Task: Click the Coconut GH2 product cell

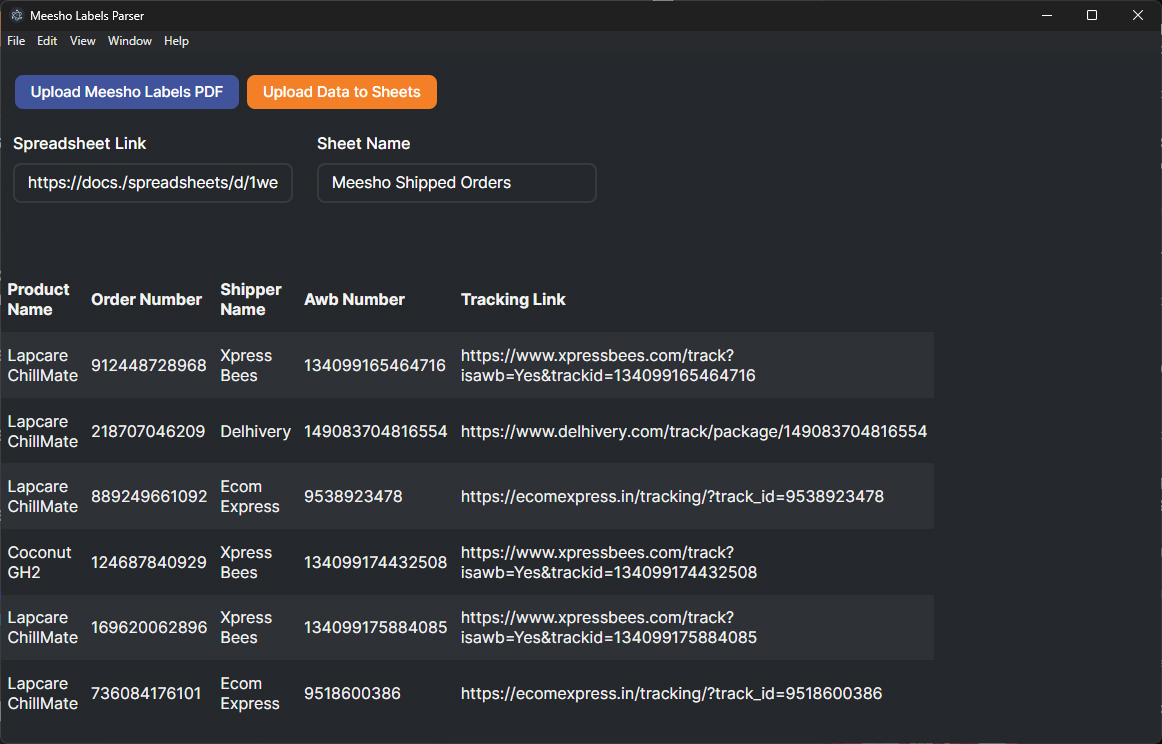Action: (x=39, y=562)
